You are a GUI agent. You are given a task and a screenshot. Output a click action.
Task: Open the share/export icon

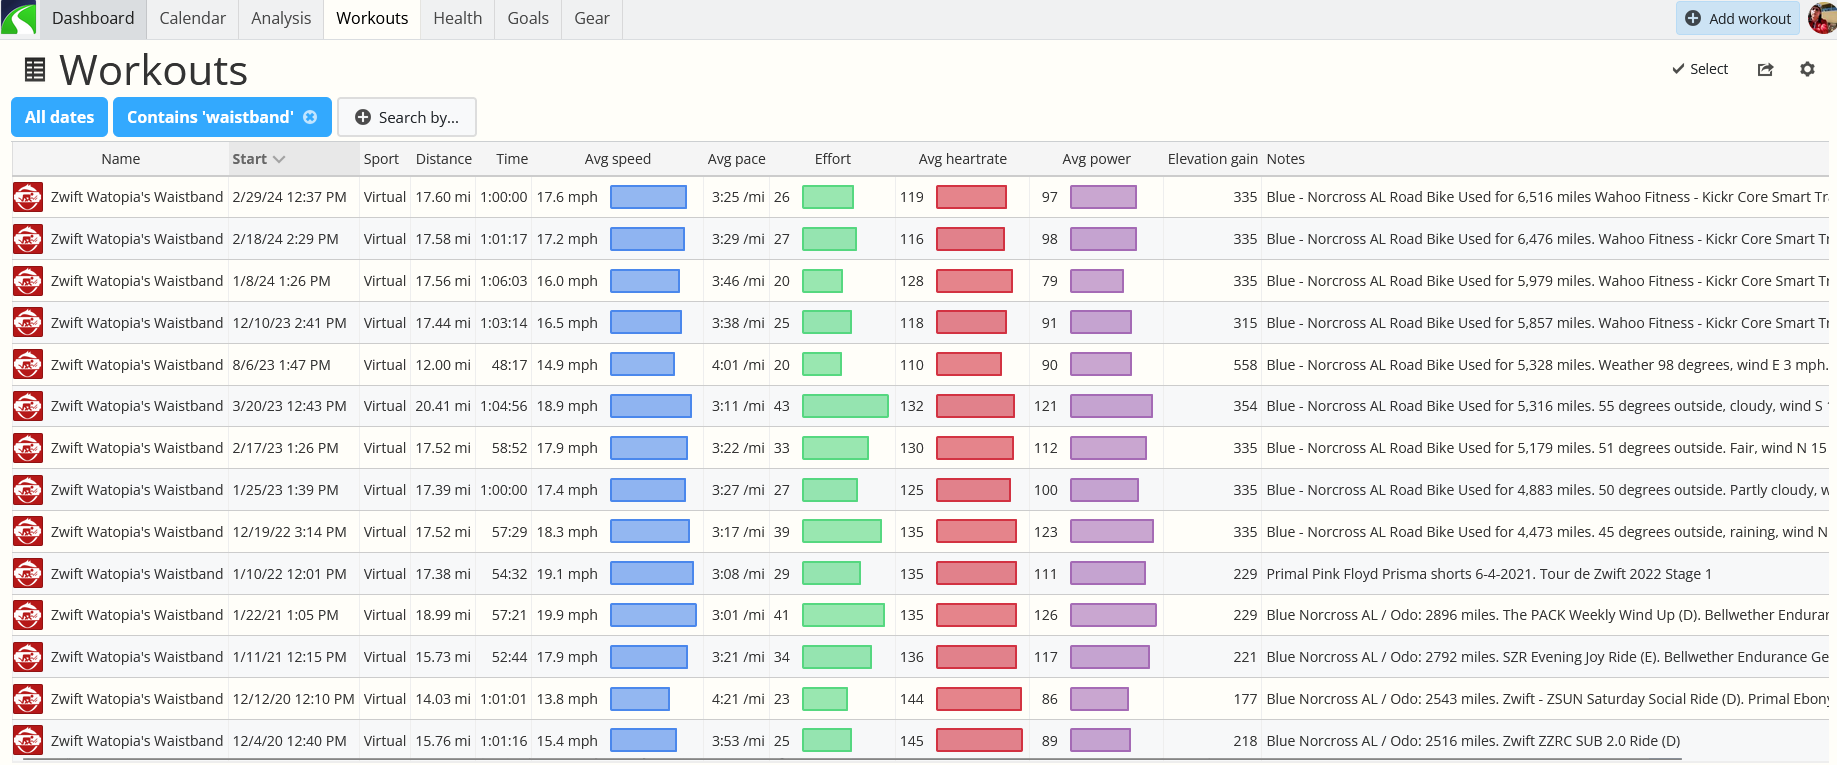(x=1765, y=69)
